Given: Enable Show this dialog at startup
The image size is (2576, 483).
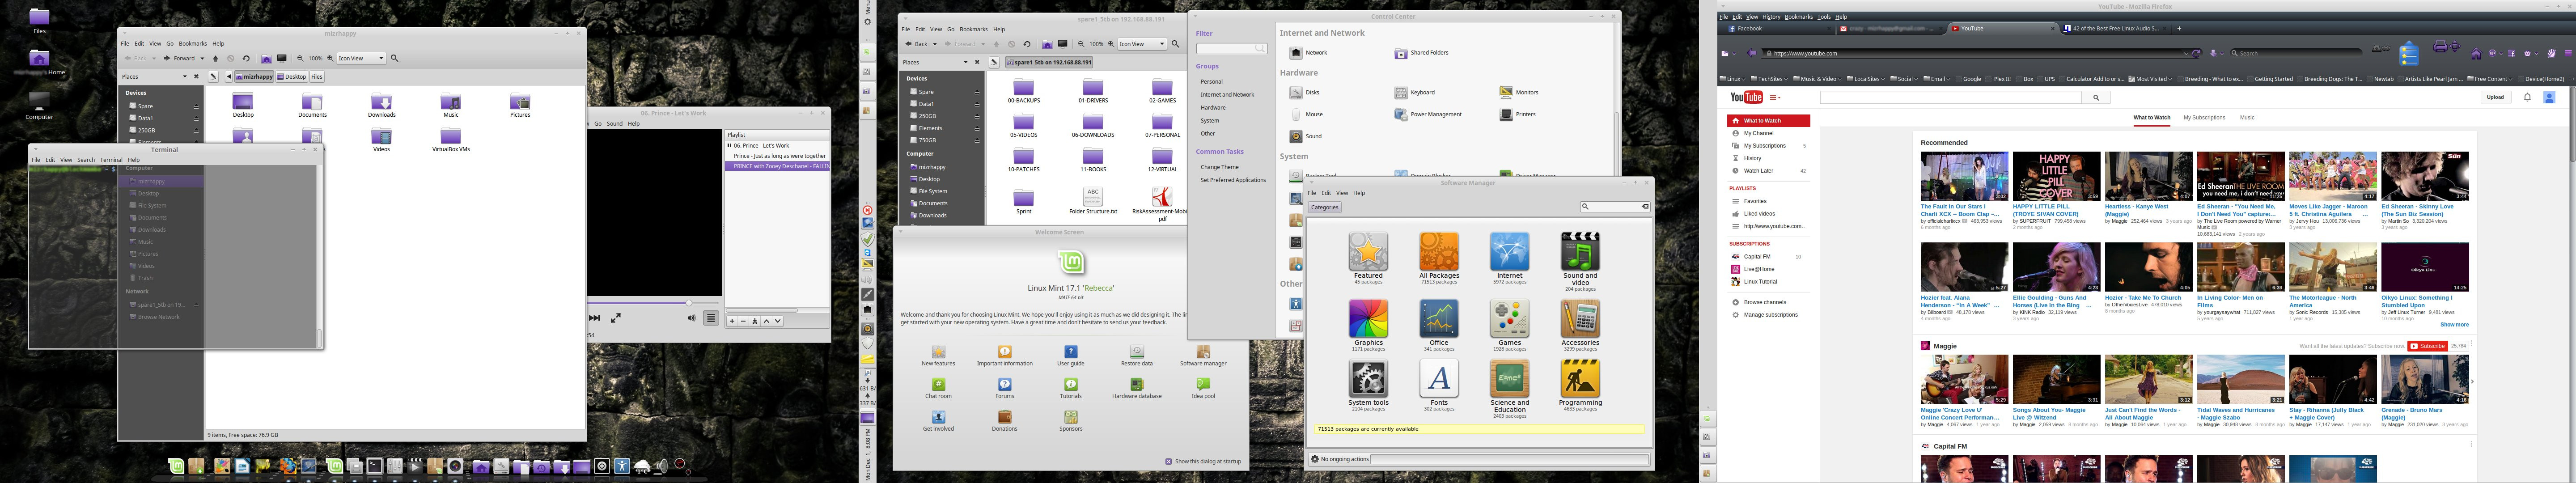Looking at the screenshot, I should 1168,461.
